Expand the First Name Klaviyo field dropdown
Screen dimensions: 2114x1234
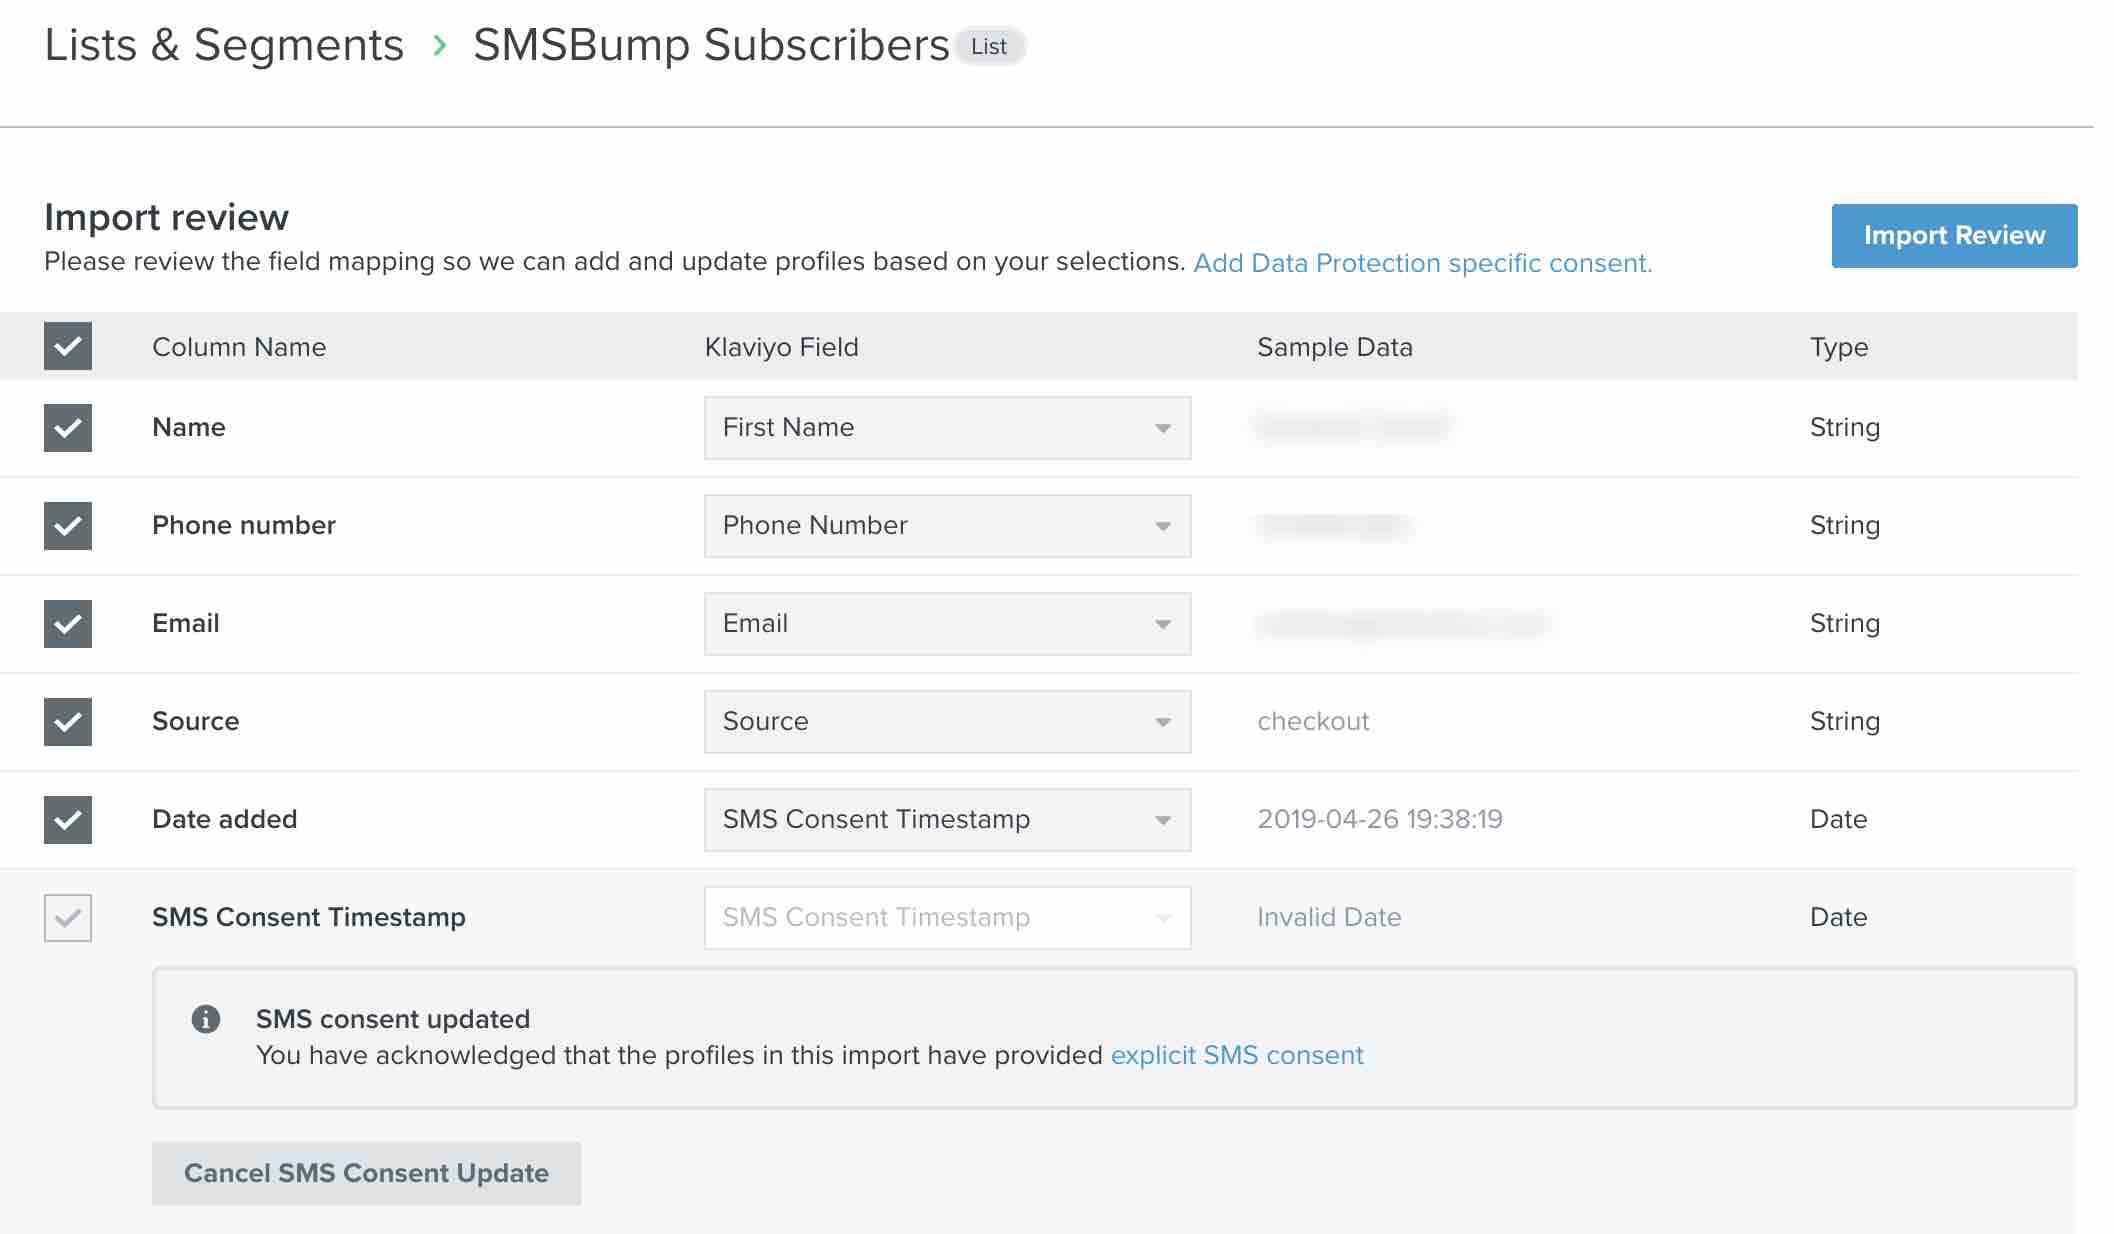pyautogui.click(x=1162, y=427)
